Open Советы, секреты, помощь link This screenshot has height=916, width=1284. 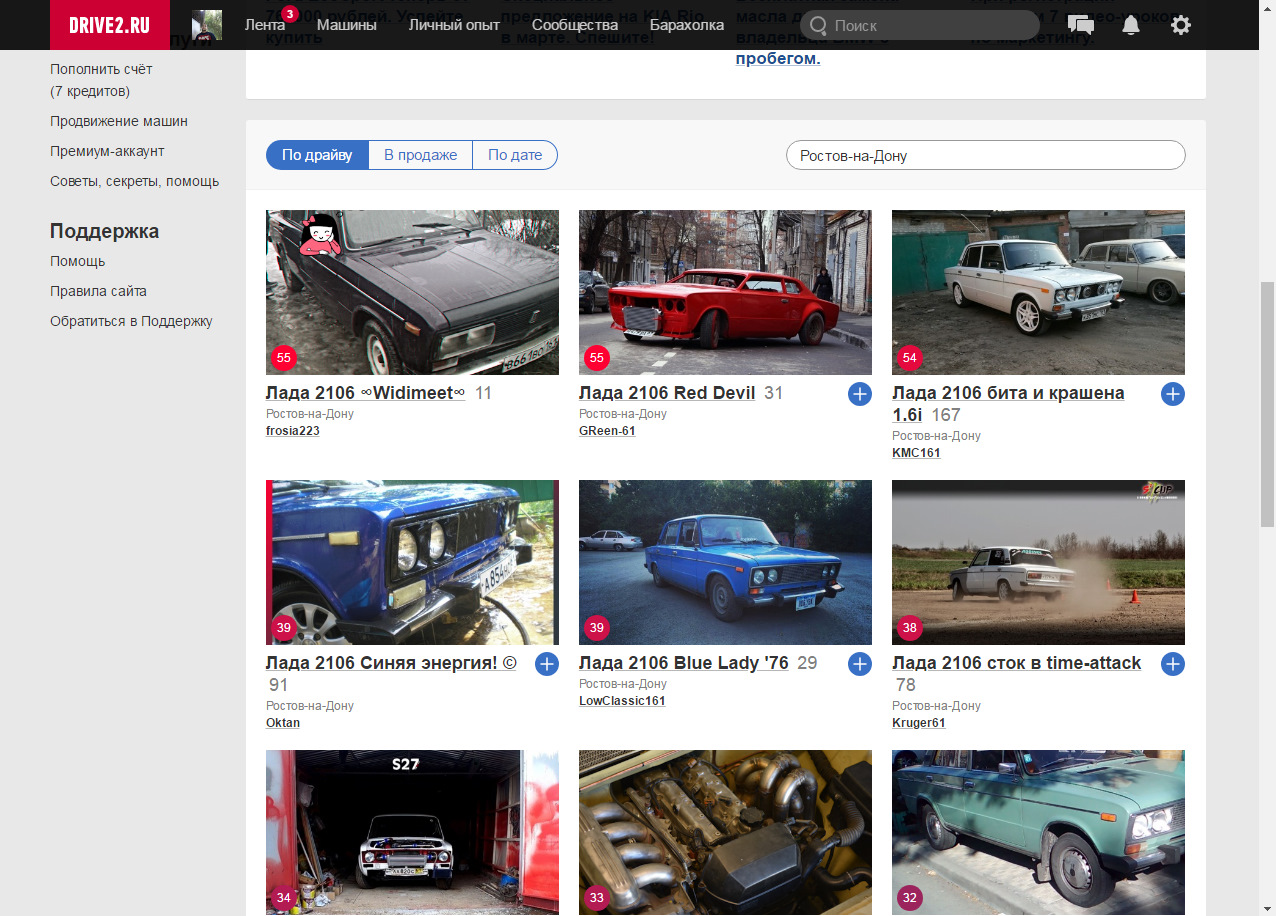134,181
